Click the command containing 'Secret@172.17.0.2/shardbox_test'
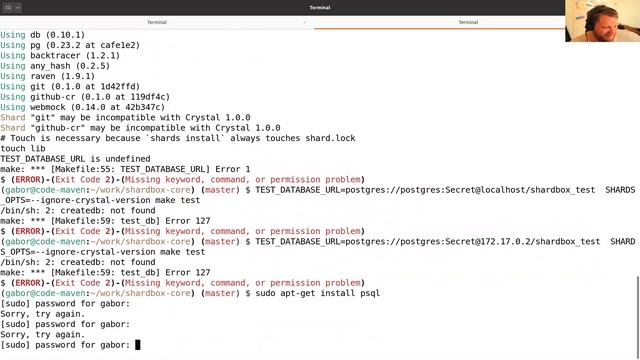 [445, 242]
